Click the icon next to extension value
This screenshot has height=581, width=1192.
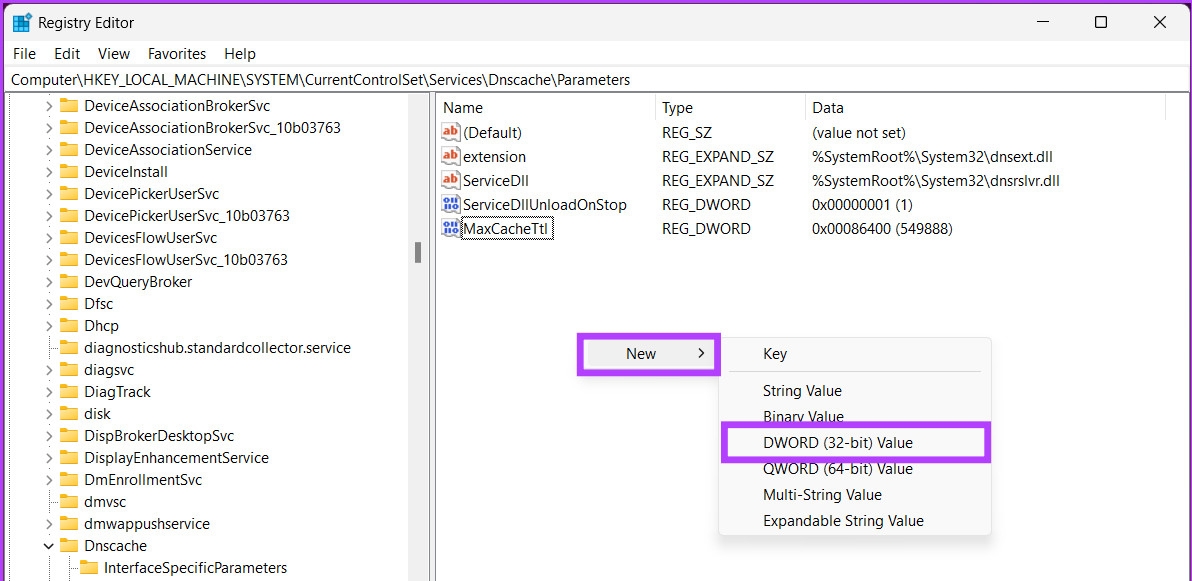(x=451, y=156)
